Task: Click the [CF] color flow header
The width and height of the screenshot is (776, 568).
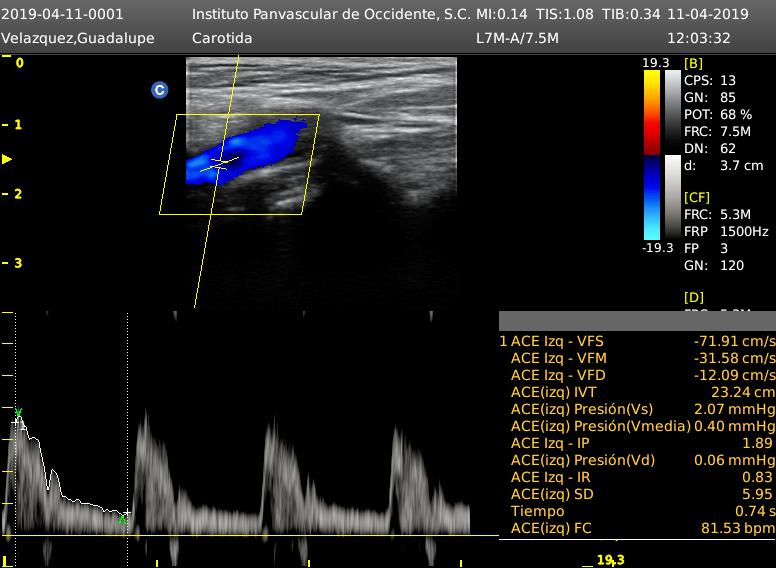Action: (x=697, y=197)
